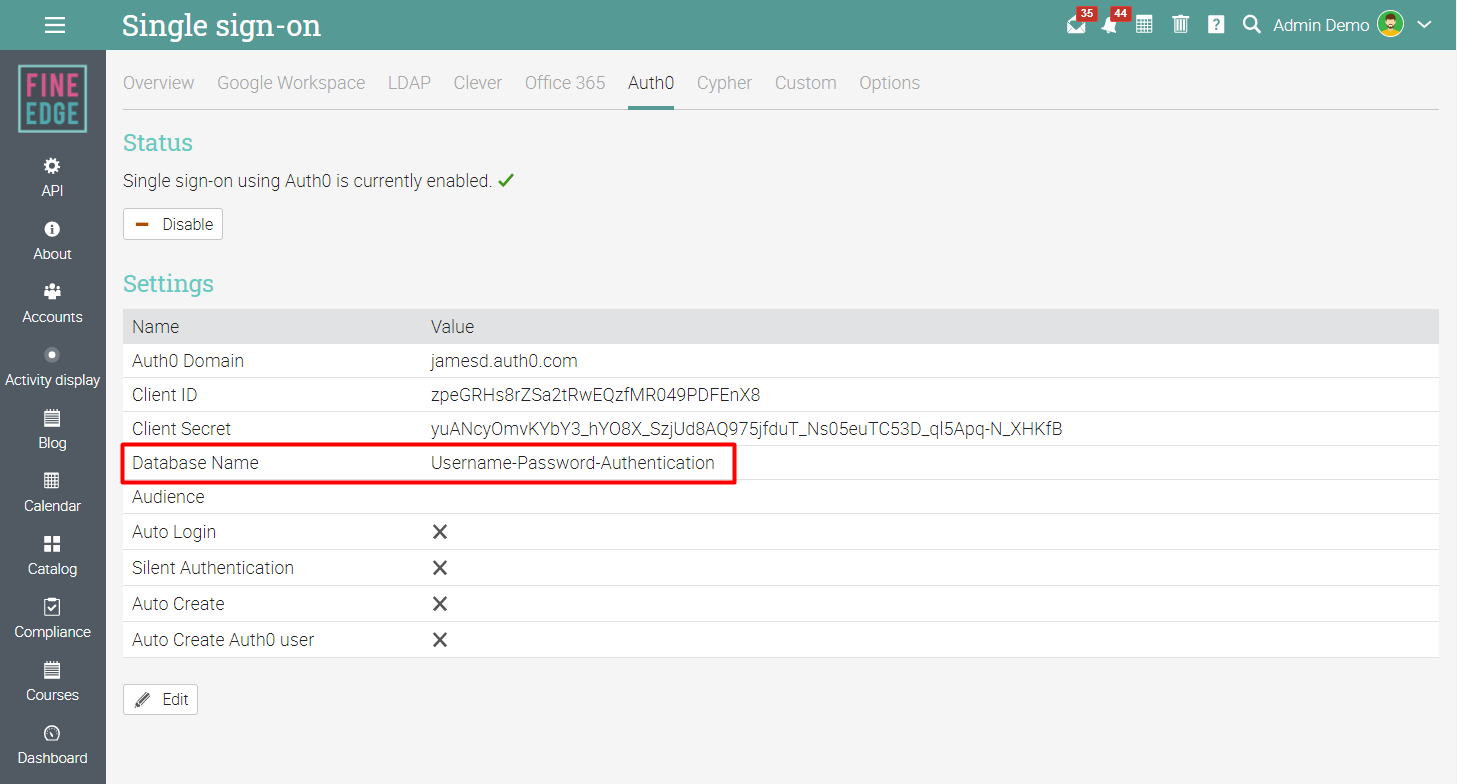Click the Auth0 currently enabled status text
This screenshot has height=784, width=1457.
307,181
